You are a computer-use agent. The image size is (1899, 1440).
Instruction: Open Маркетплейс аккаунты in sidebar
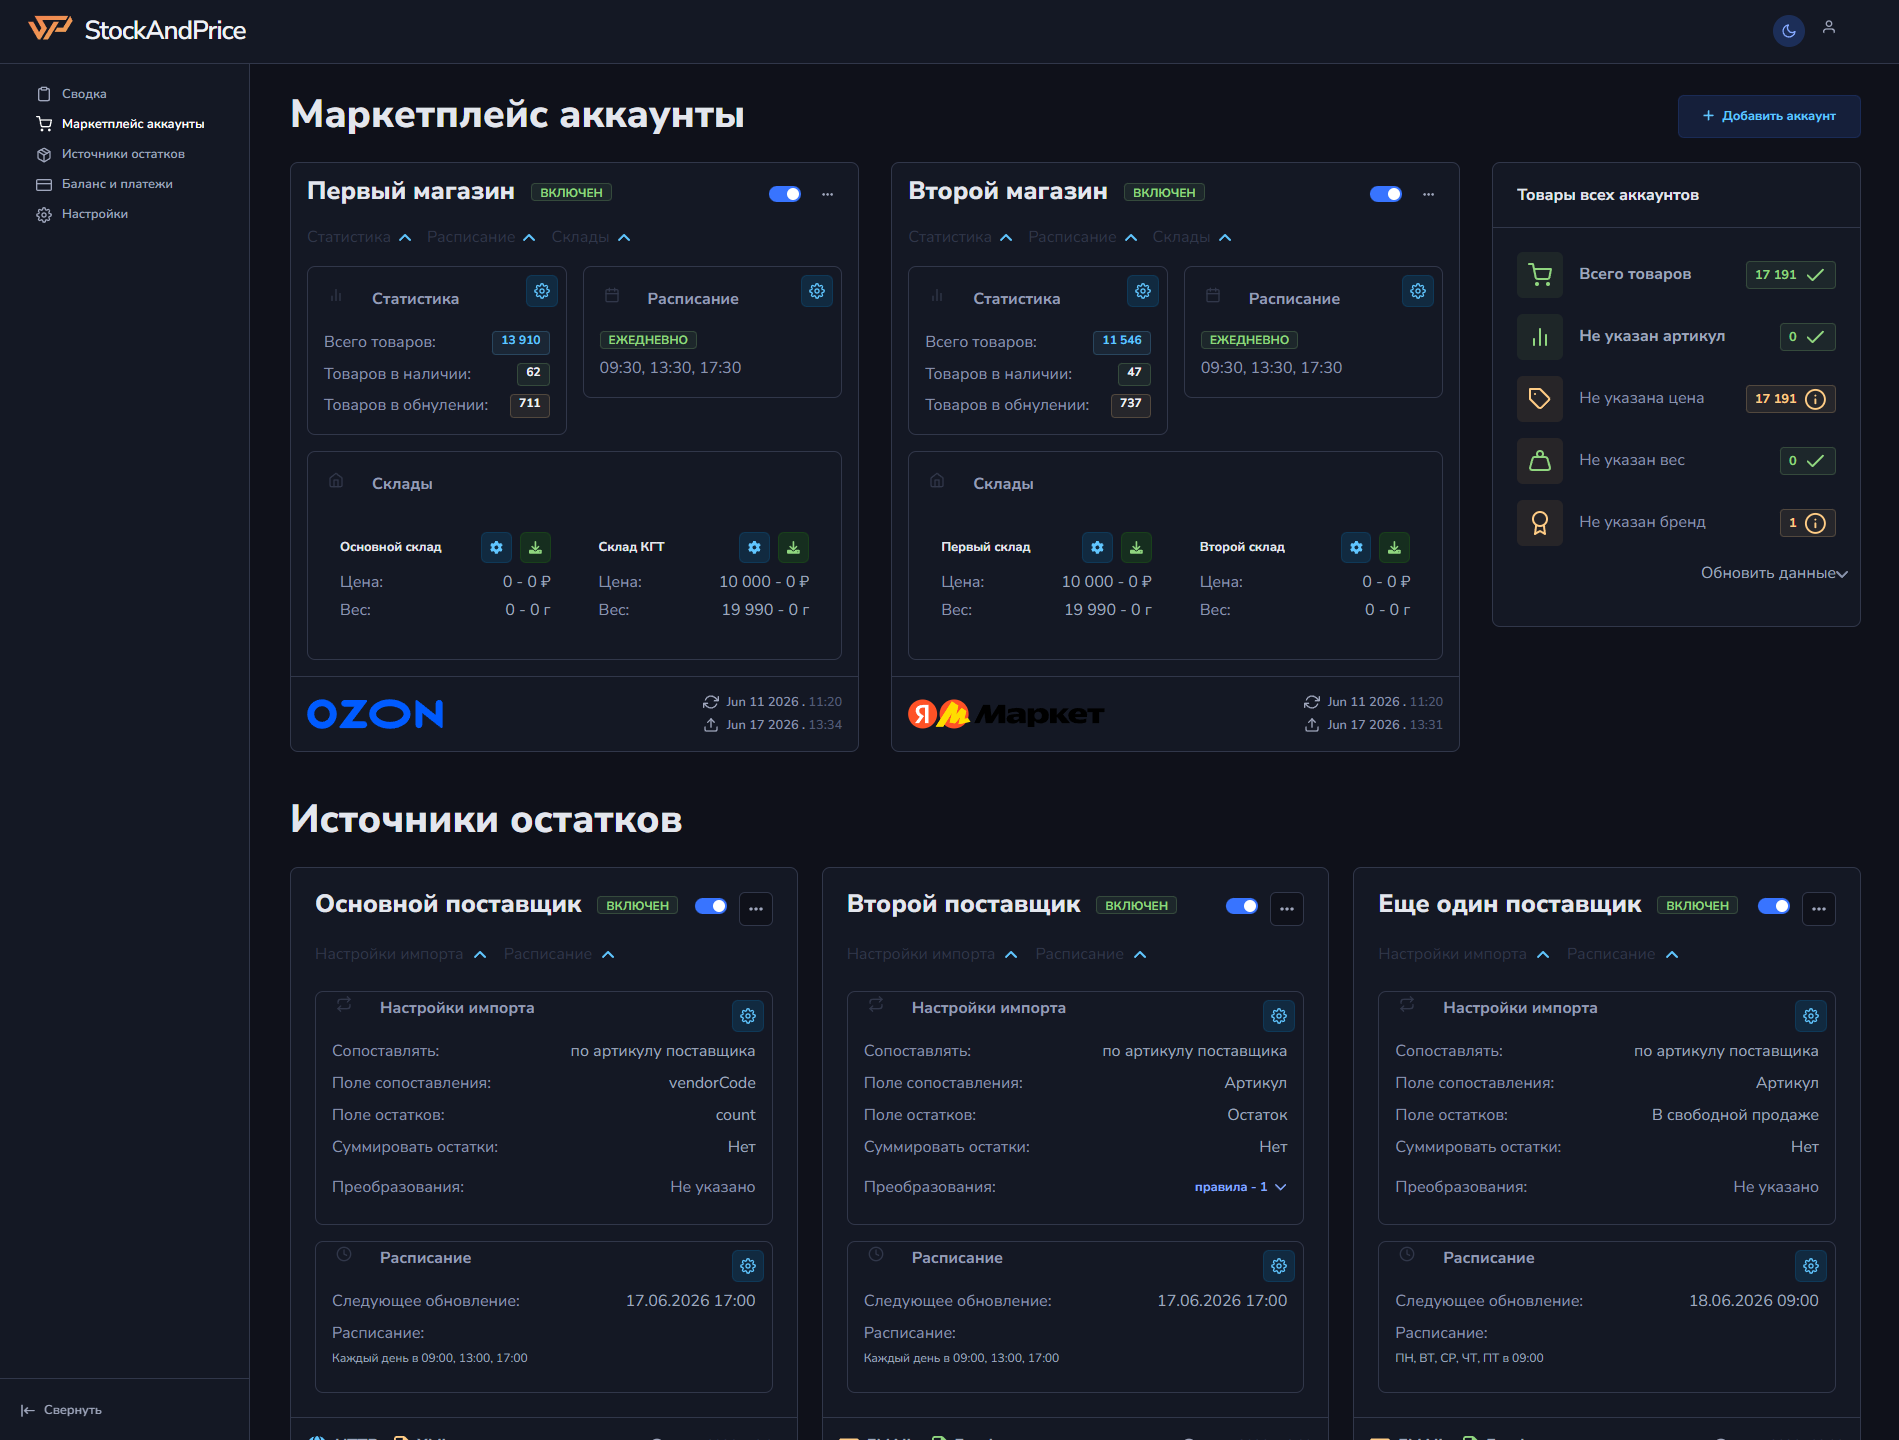click(120, 124)
